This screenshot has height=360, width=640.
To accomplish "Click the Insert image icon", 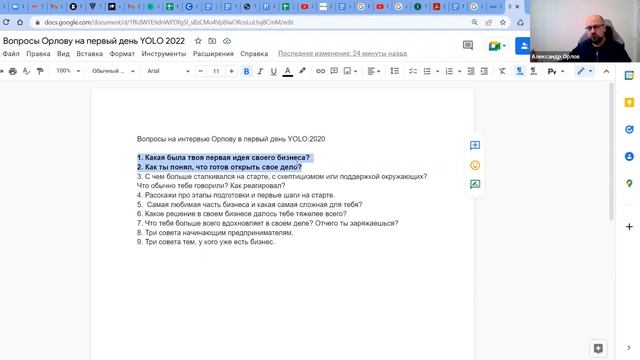I will point(347,71).
